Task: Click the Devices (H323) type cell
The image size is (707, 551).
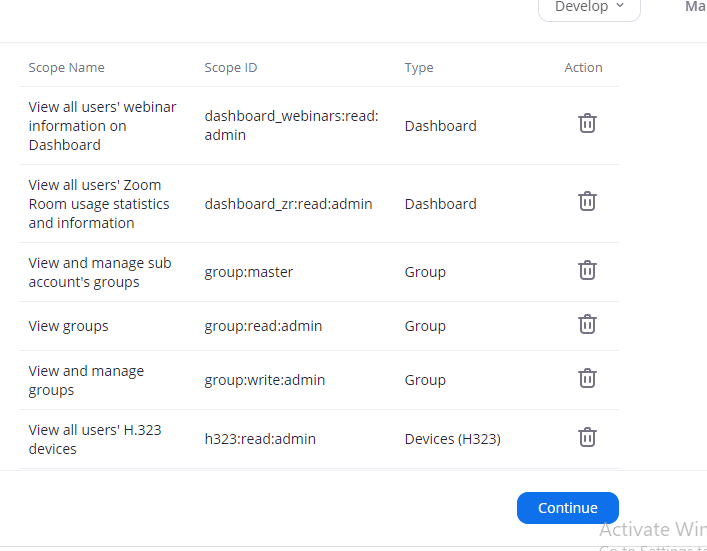Action: (x=452, y=438)
